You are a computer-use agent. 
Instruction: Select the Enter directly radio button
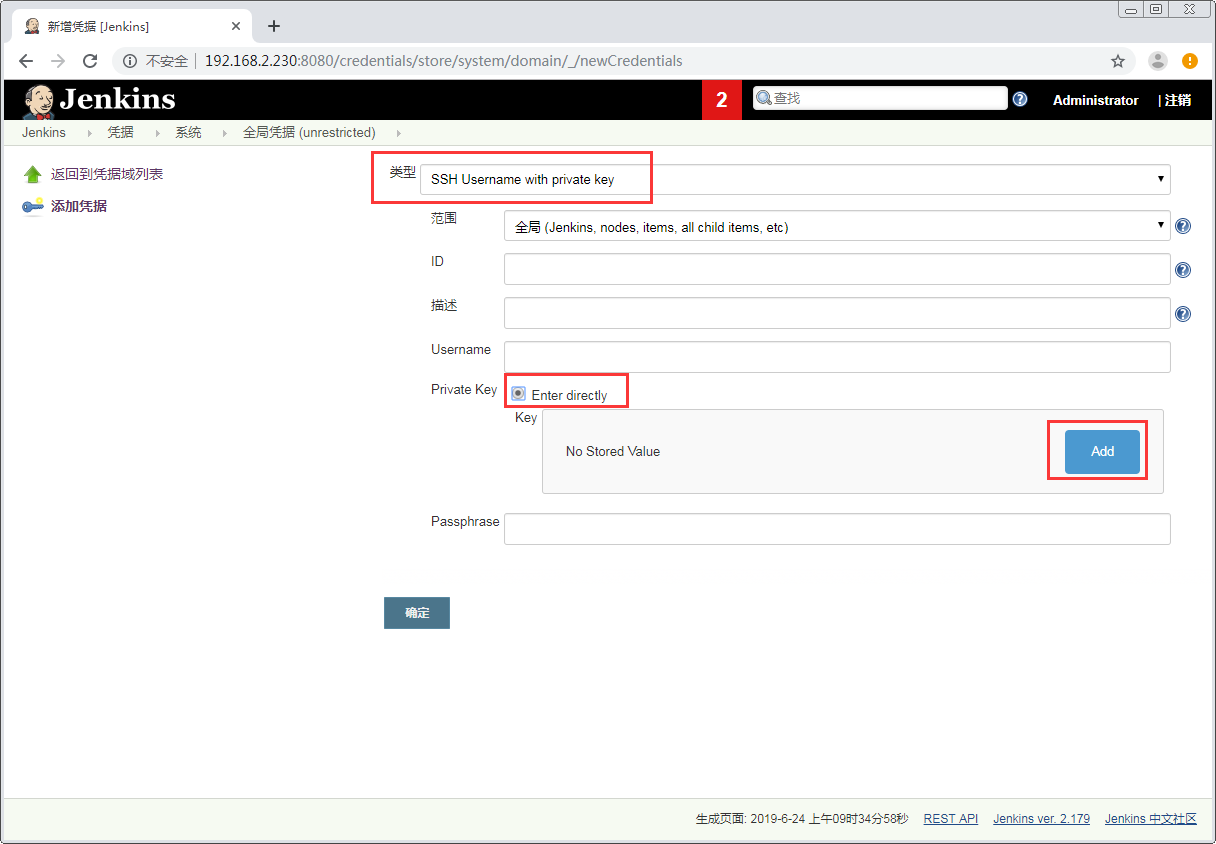click(518, 394)
